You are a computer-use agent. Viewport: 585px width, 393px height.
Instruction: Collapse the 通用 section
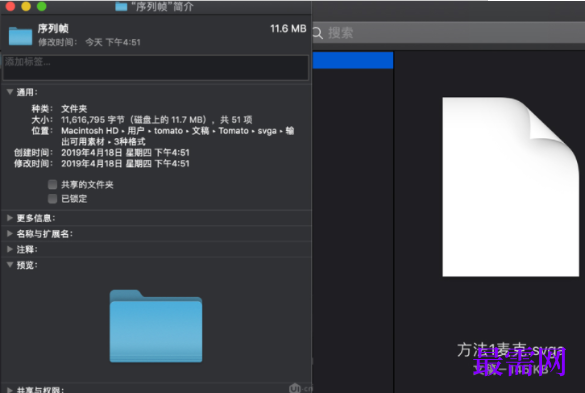[10, 92]
